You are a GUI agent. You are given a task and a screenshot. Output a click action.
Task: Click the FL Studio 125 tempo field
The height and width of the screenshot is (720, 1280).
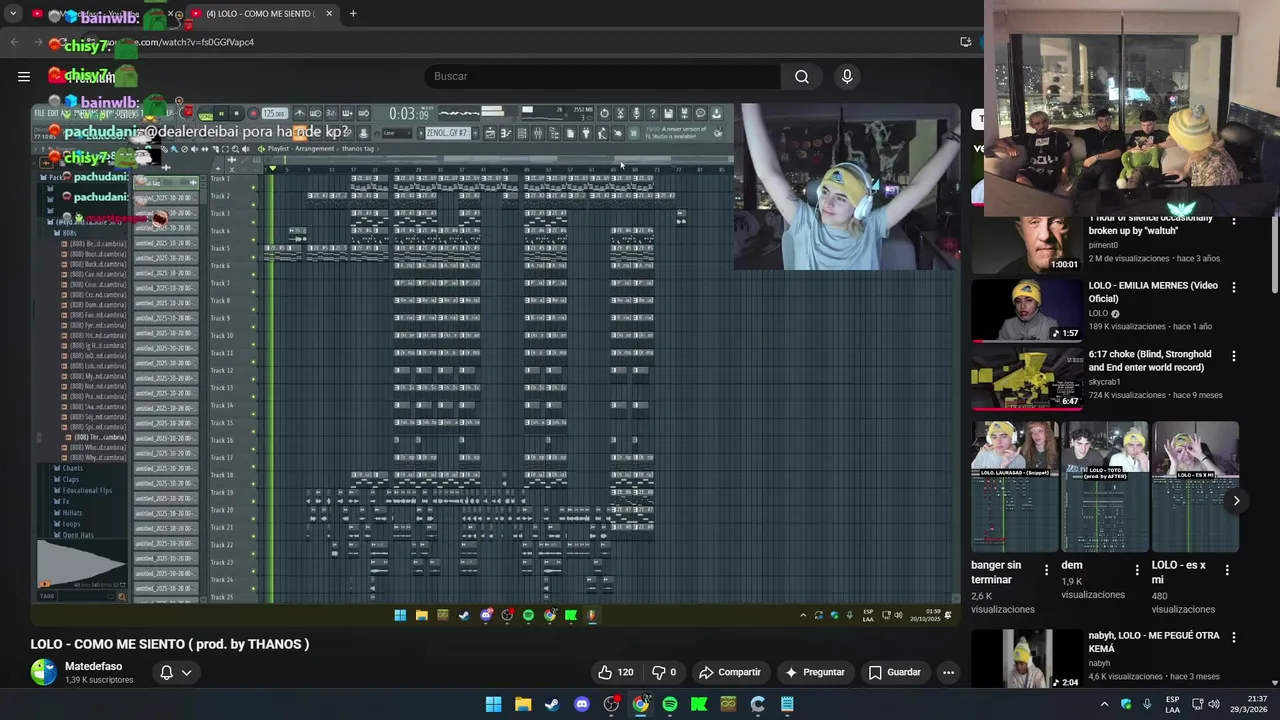point(274,113)
